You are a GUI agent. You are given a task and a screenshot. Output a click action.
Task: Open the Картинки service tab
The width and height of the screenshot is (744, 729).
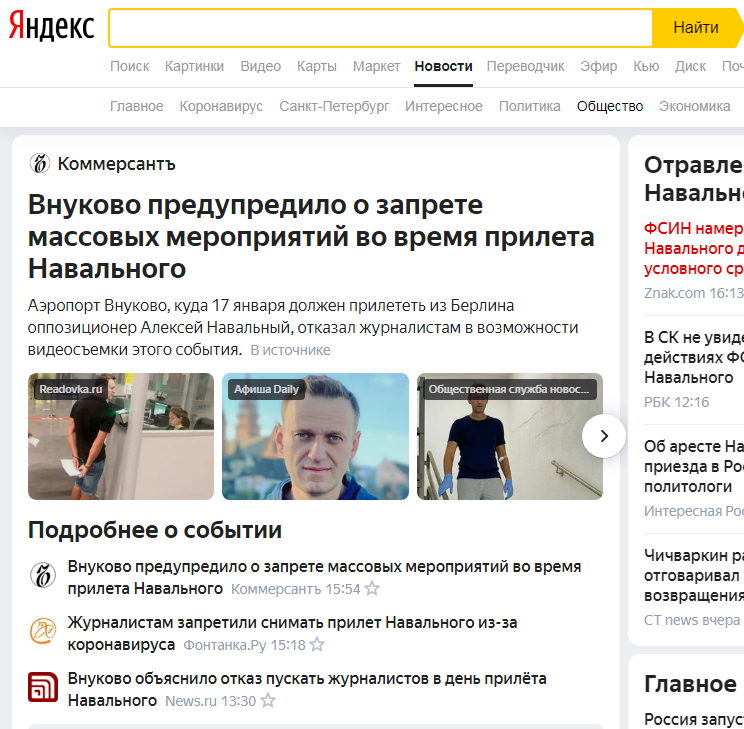[195, 66]
